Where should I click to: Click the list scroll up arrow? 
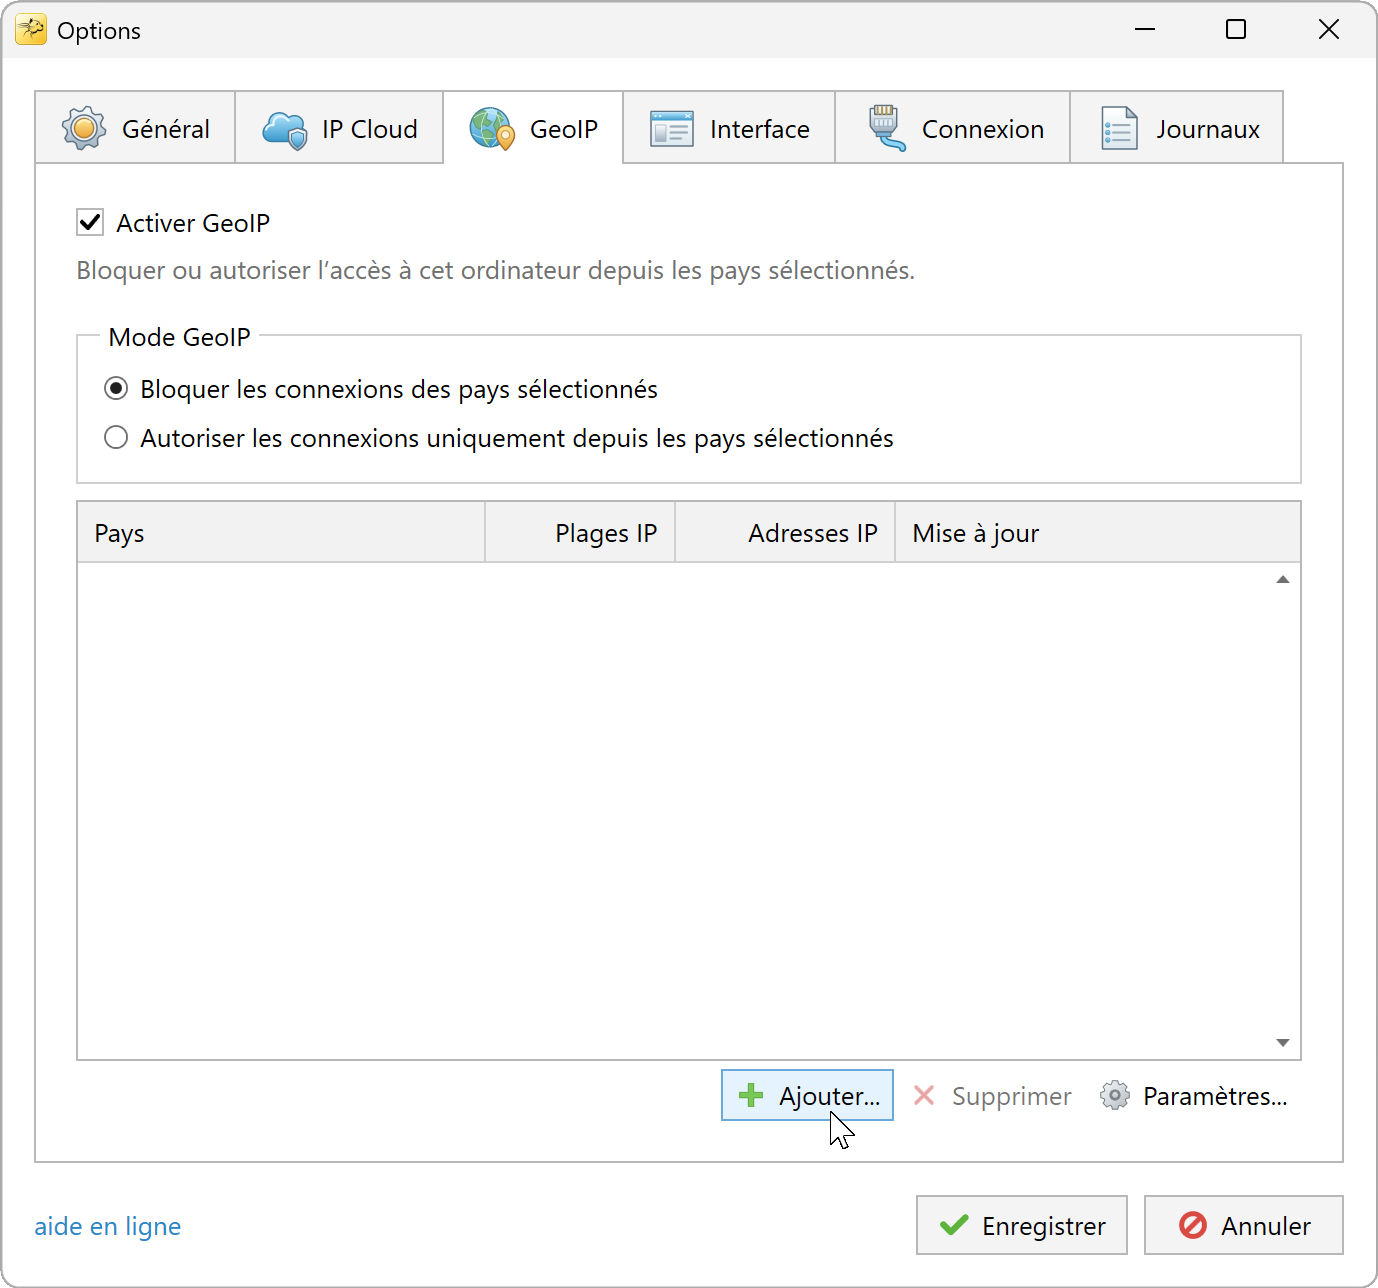[x=1283, y=580]
